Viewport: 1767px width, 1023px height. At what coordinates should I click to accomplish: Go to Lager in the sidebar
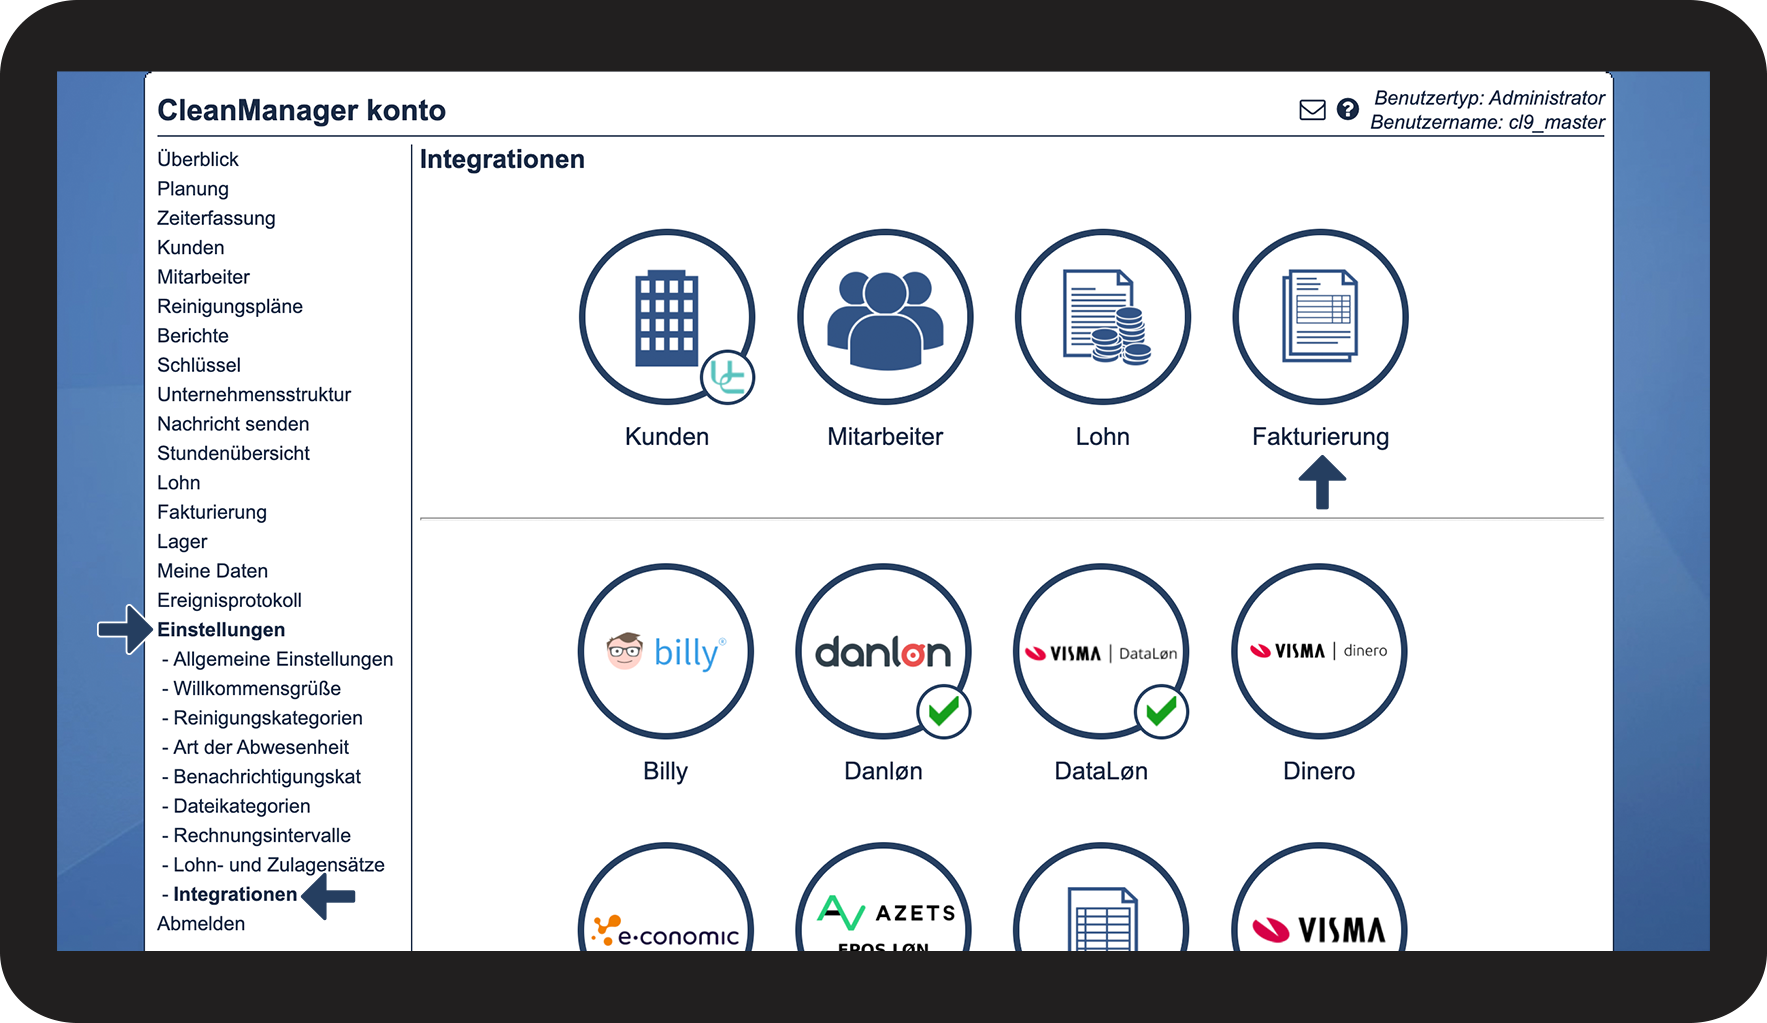pyautogui.click(x=182, y=542)
